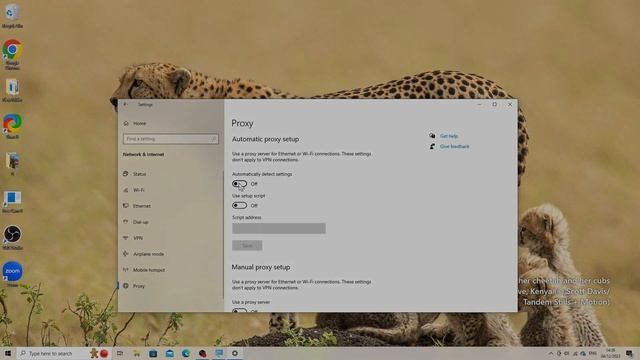This screenshot has width=640, height=360.
Task: Open Task View from the taskbar
Action: [120, 353]
